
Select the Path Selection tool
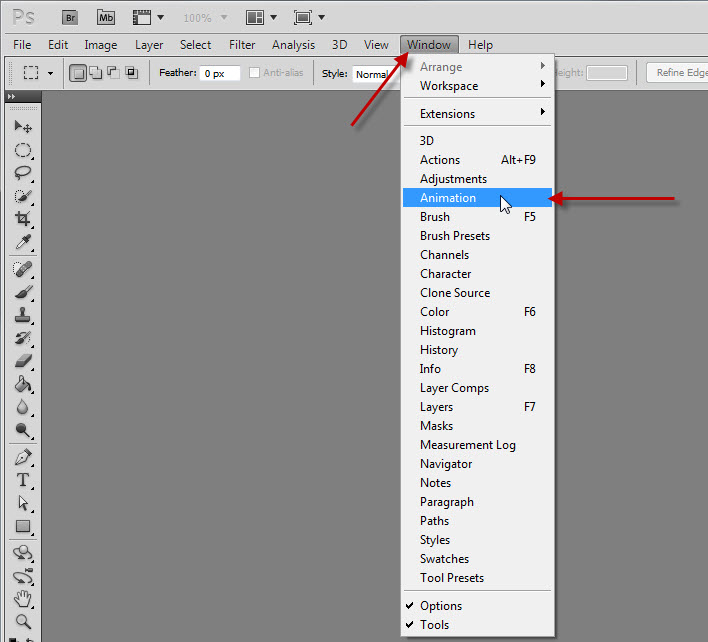(23, 503)
